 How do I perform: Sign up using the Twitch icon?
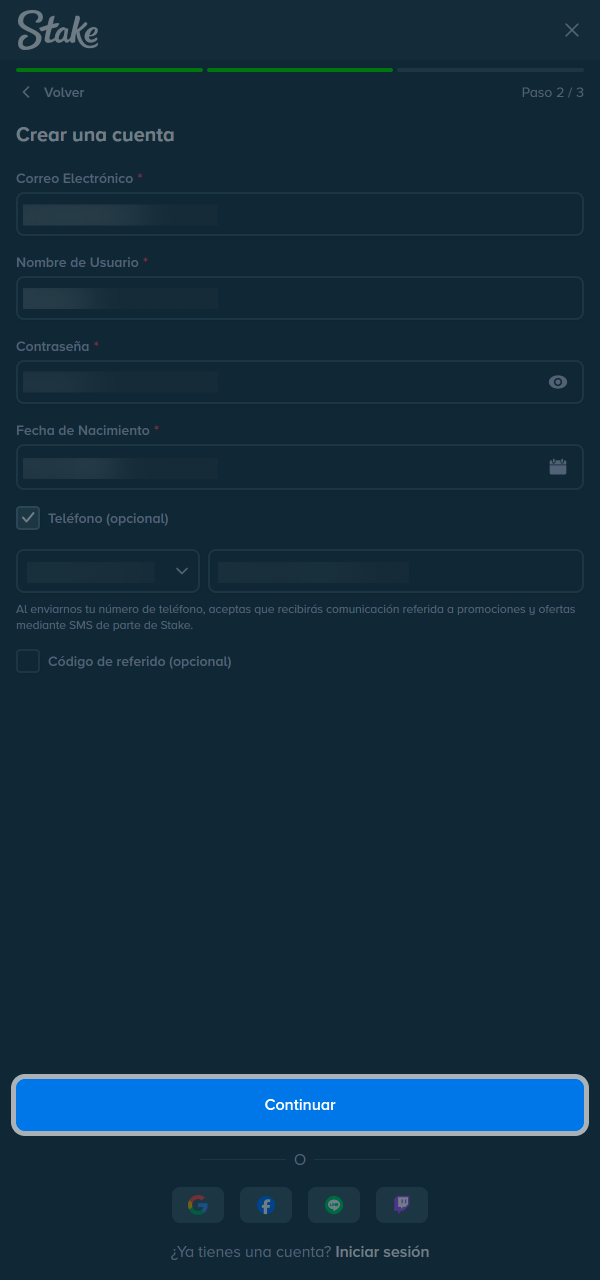tap(402, 1204)
